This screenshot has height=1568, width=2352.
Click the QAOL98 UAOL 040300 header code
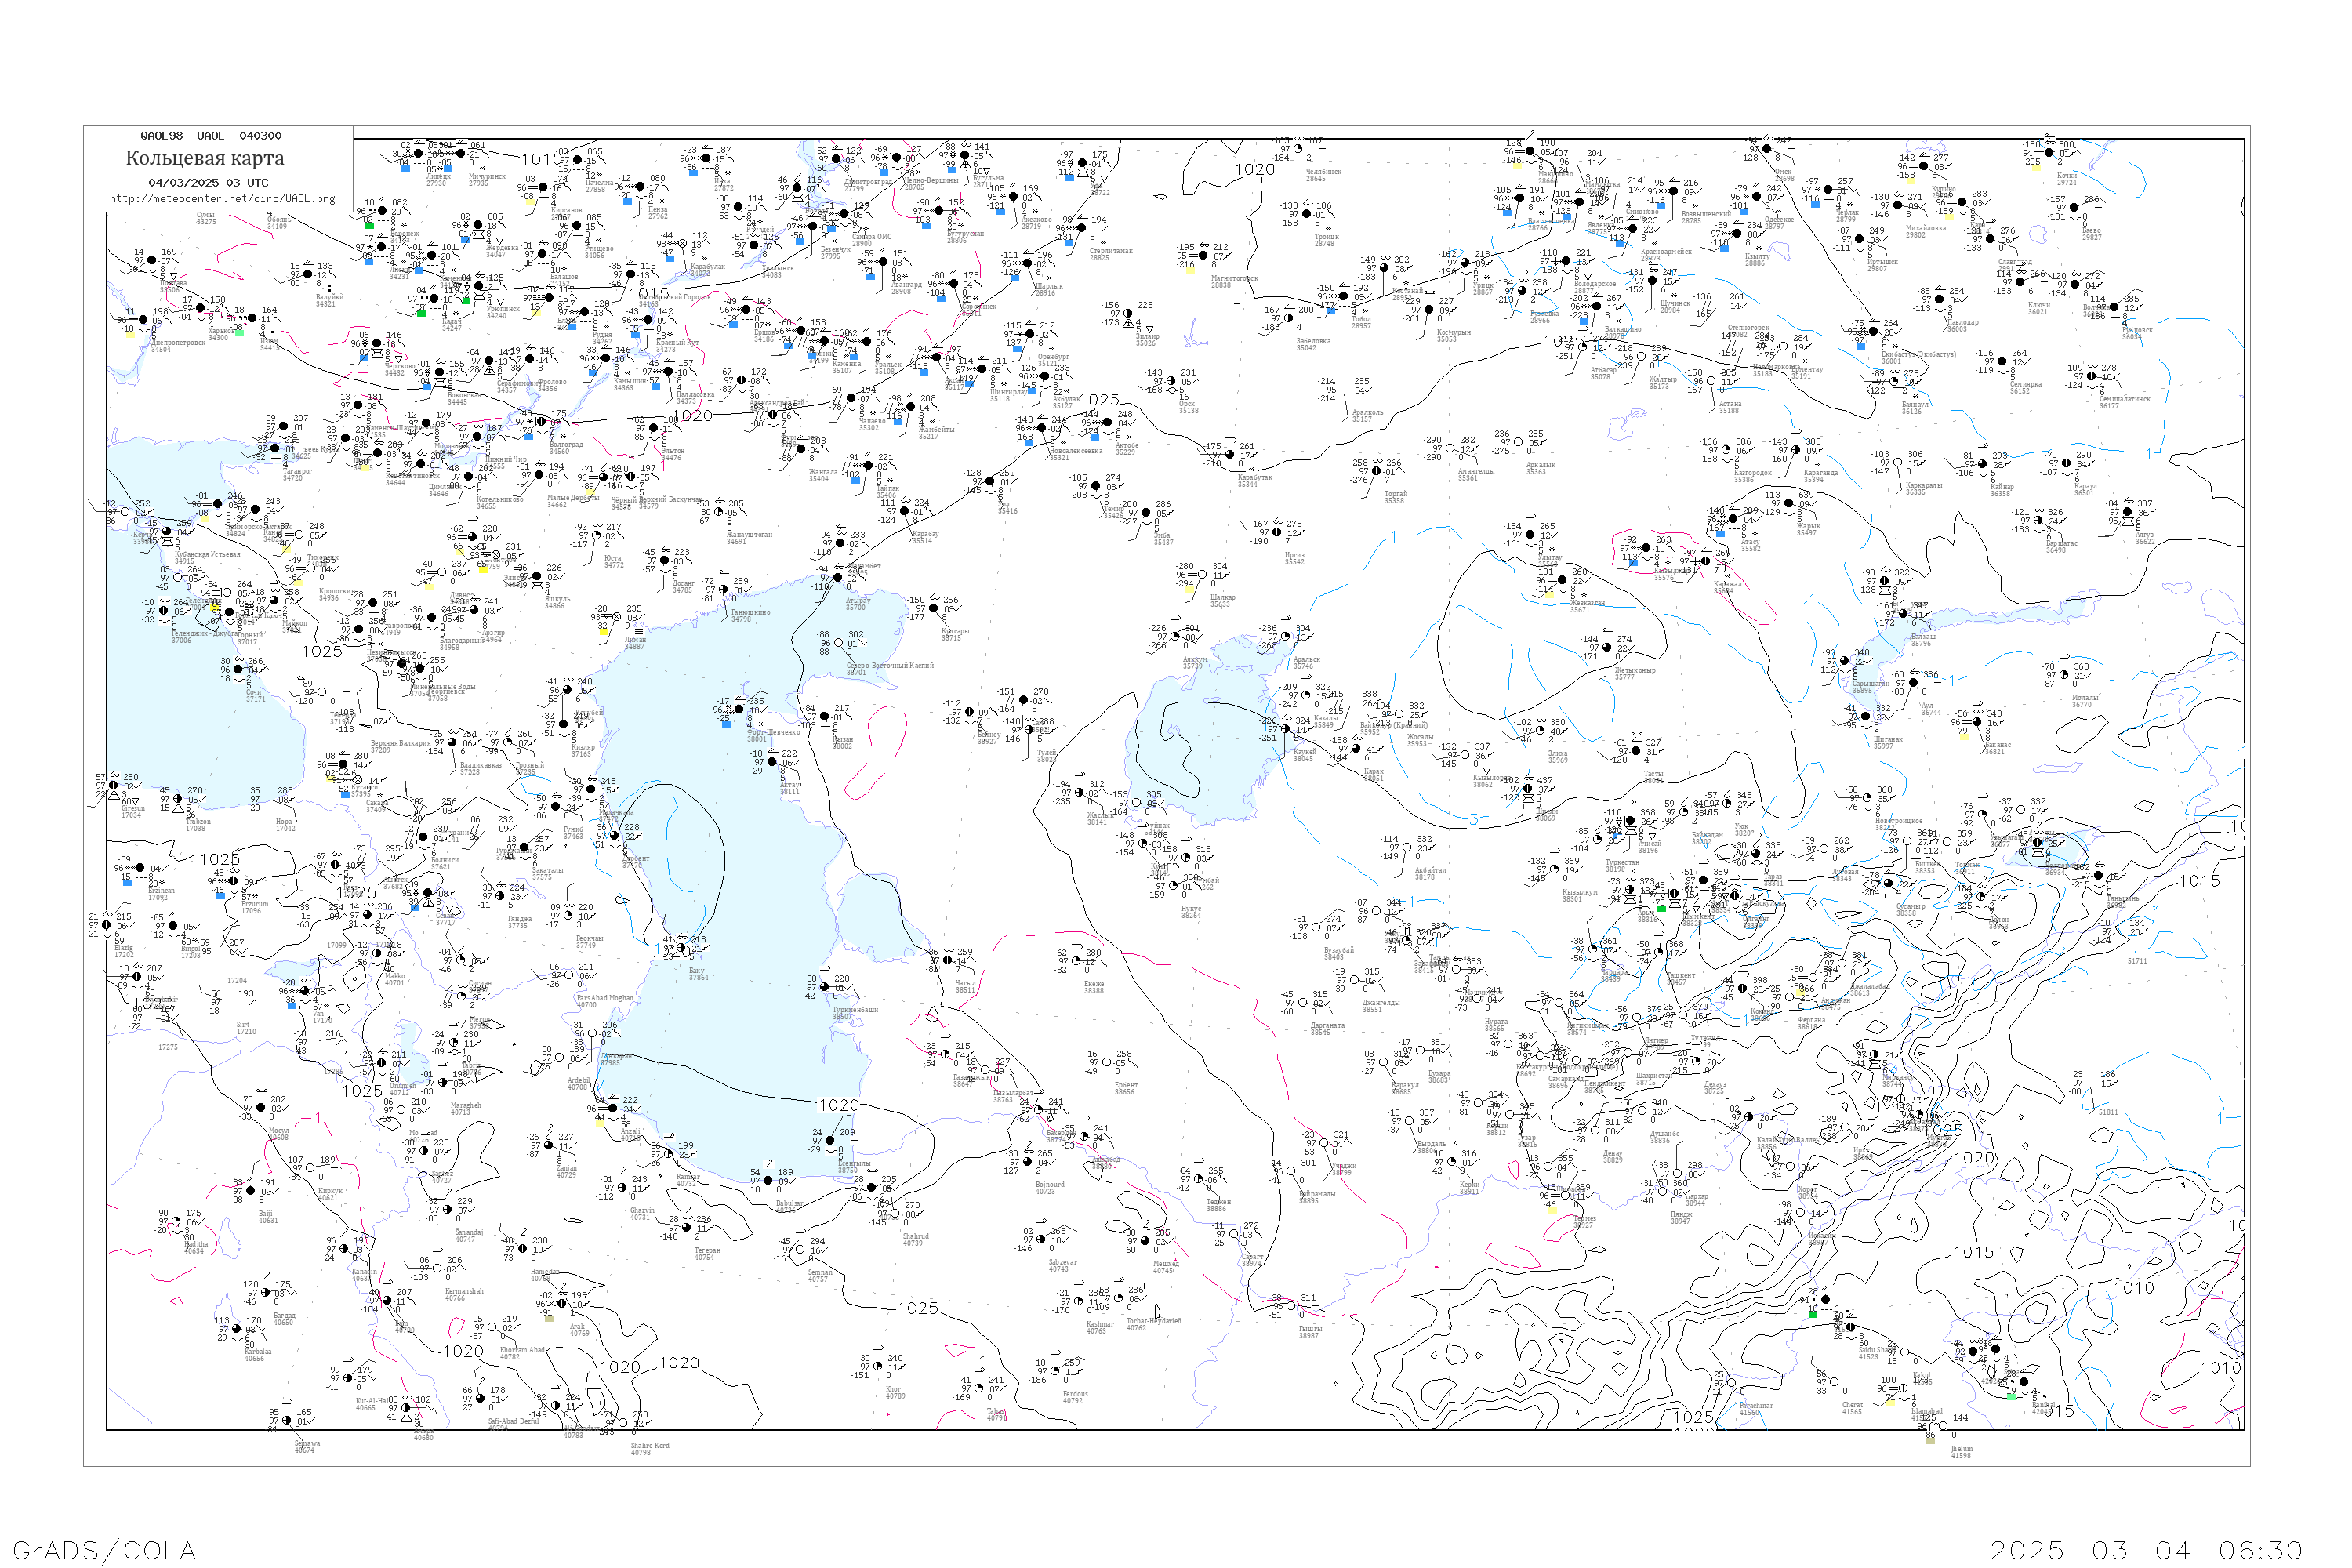[211, 136]
